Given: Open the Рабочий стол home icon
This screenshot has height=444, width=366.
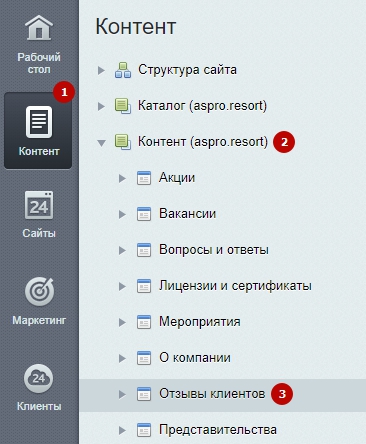Looking at the screenshot, I should pos(39,28).
